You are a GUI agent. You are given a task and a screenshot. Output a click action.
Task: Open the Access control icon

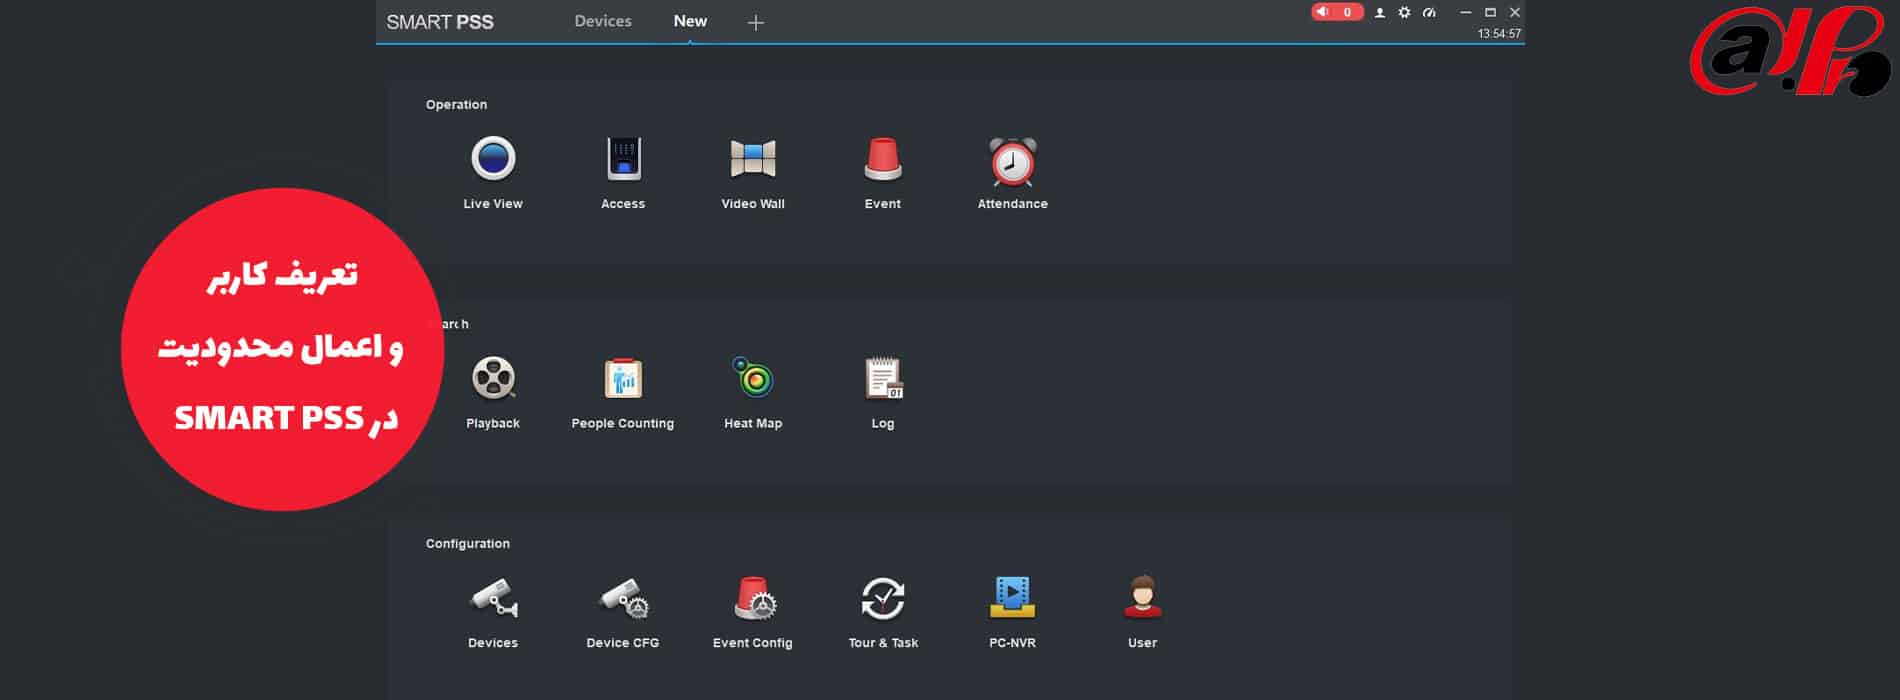click(623, 159)
